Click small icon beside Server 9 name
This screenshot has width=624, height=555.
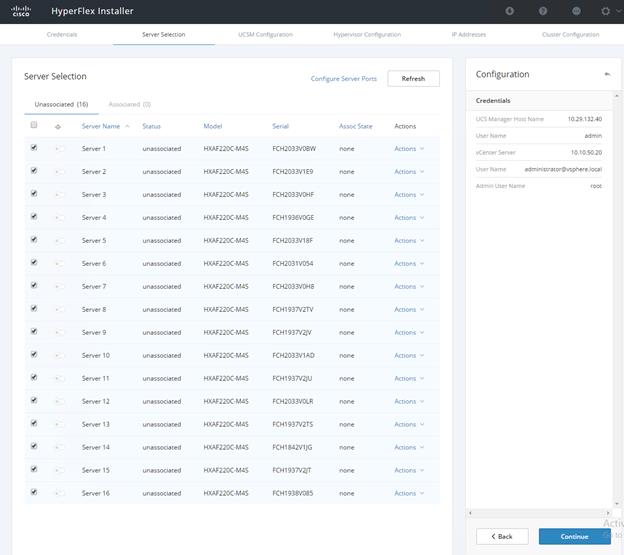click(x=59, y=333)
